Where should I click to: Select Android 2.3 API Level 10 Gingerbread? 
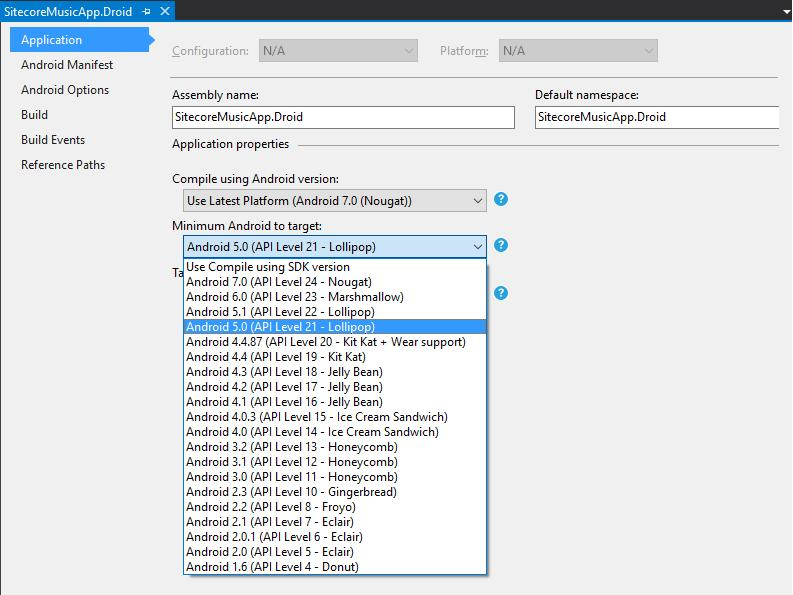pos(335,492)
